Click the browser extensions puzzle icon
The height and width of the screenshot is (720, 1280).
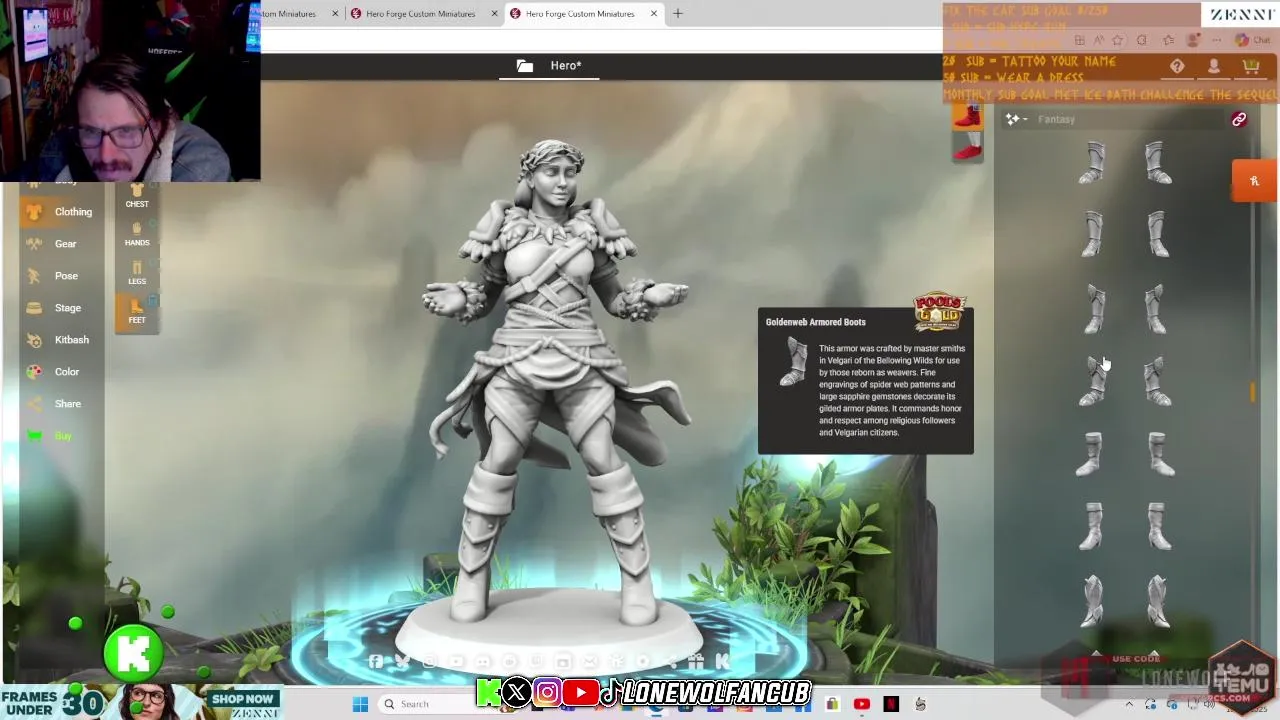tap(1142, 40)
